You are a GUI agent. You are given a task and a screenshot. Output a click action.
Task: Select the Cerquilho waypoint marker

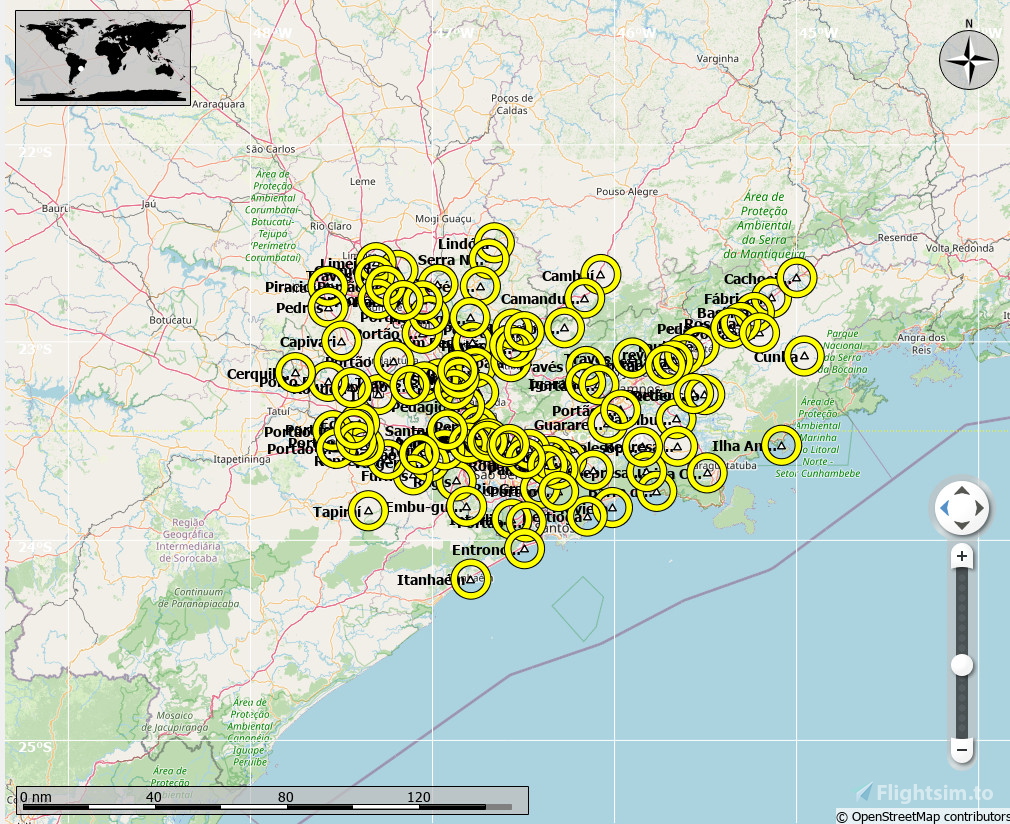(x=295, y=373)
